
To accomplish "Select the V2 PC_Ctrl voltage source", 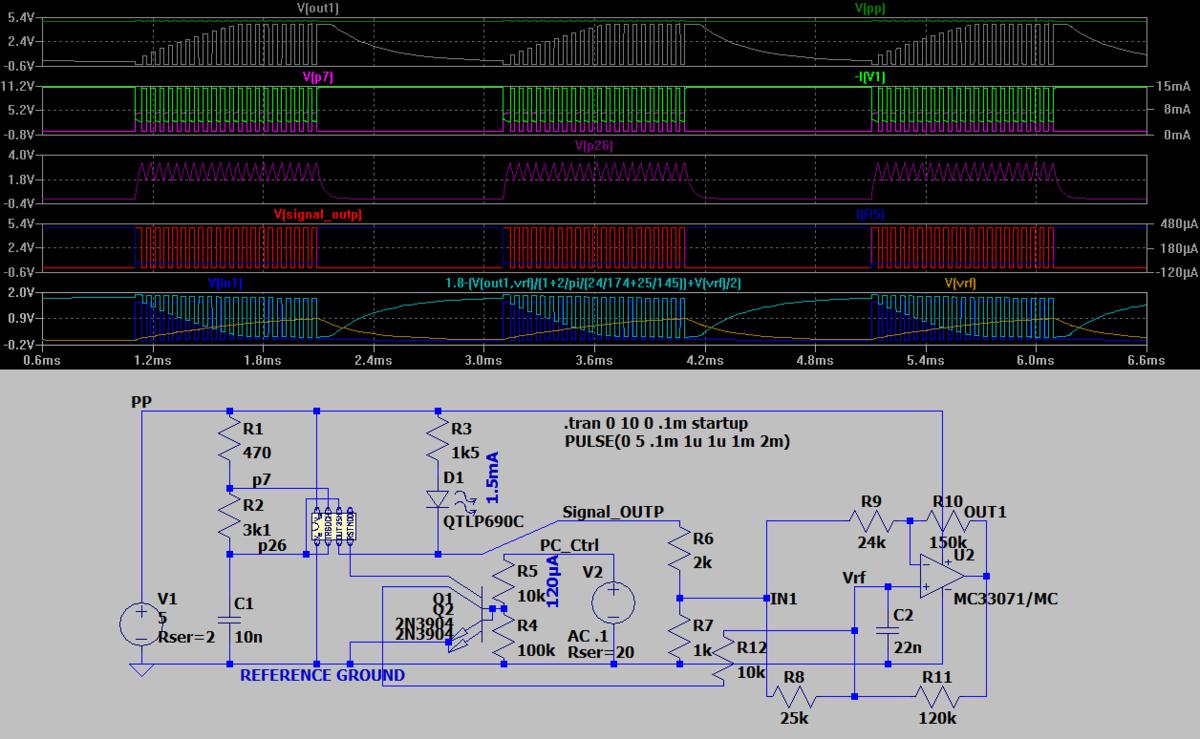I will tap(614, 603).
